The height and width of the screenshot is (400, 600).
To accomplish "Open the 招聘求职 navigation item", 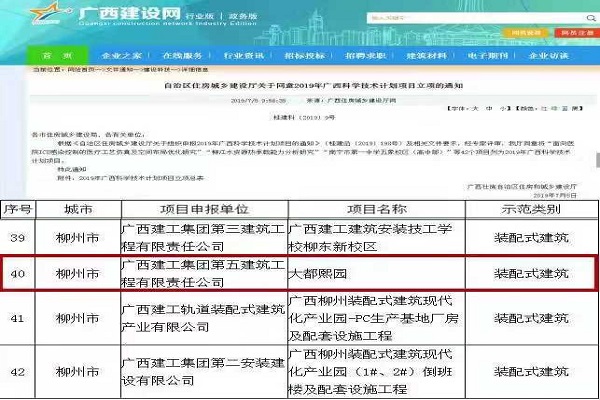I will tap(365, 56).
